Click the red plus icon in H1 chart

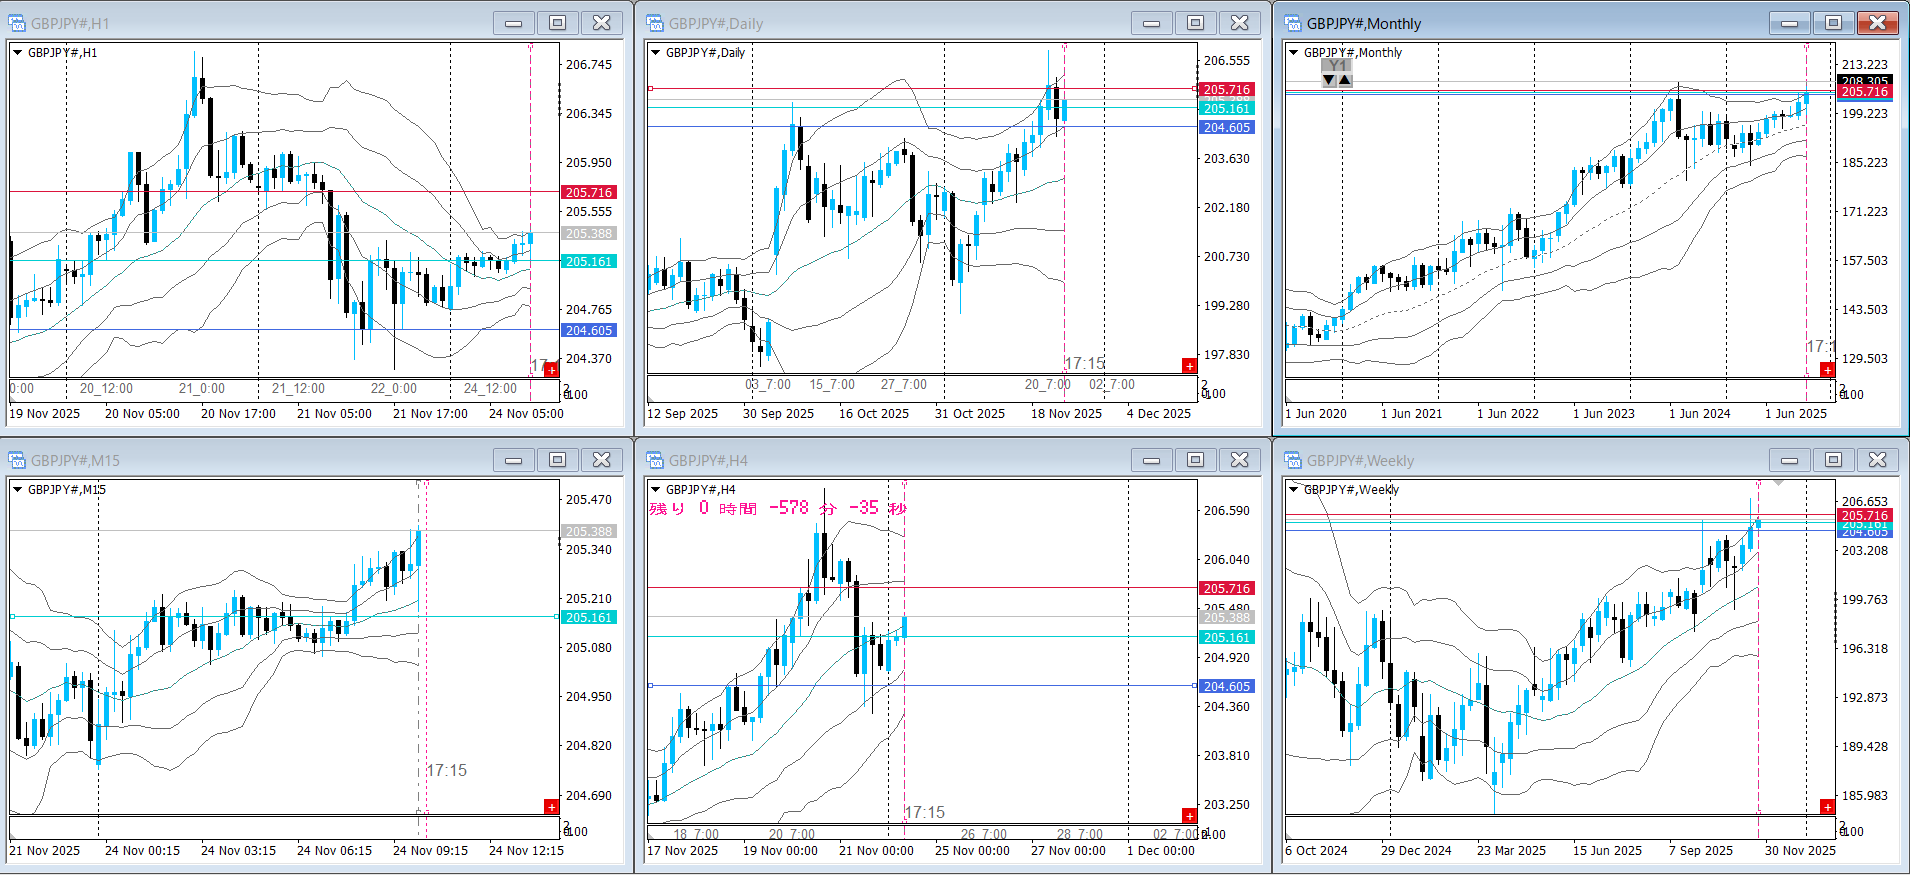(x=551, y=369)
